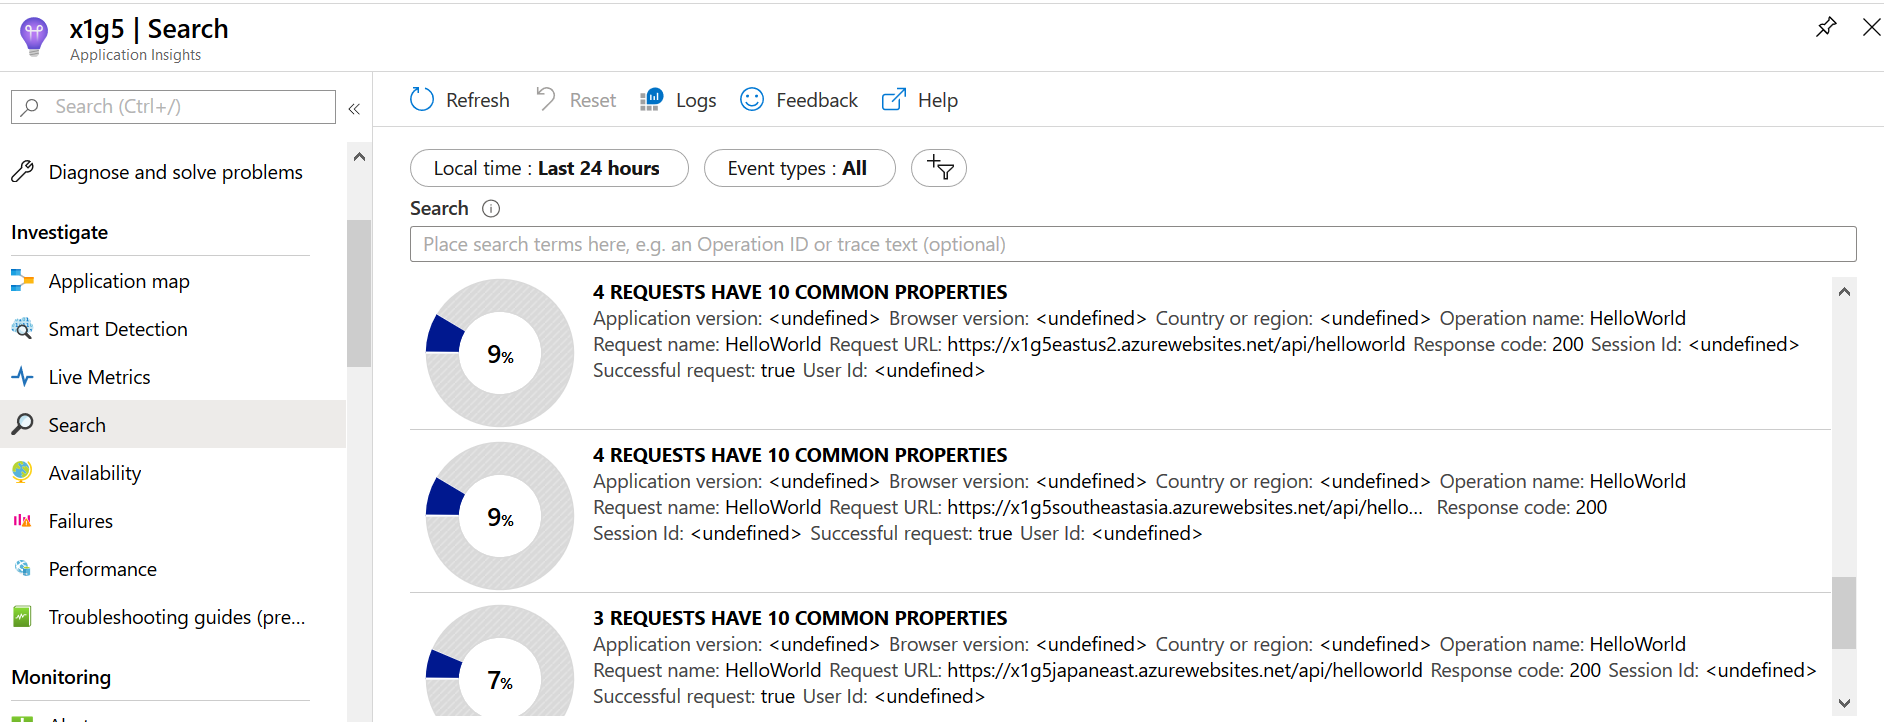This screenshot has width=1884, height=722.
Task: Click the Failures bar chart icon
Action: 23,521
